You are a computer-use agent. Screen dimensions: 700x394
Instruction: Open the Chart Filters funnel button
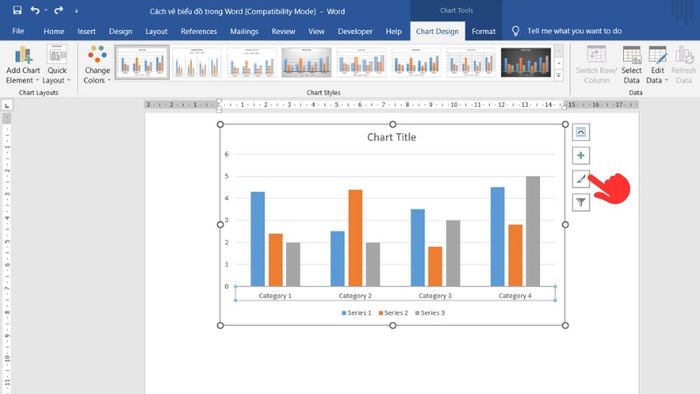click(580, 202)
